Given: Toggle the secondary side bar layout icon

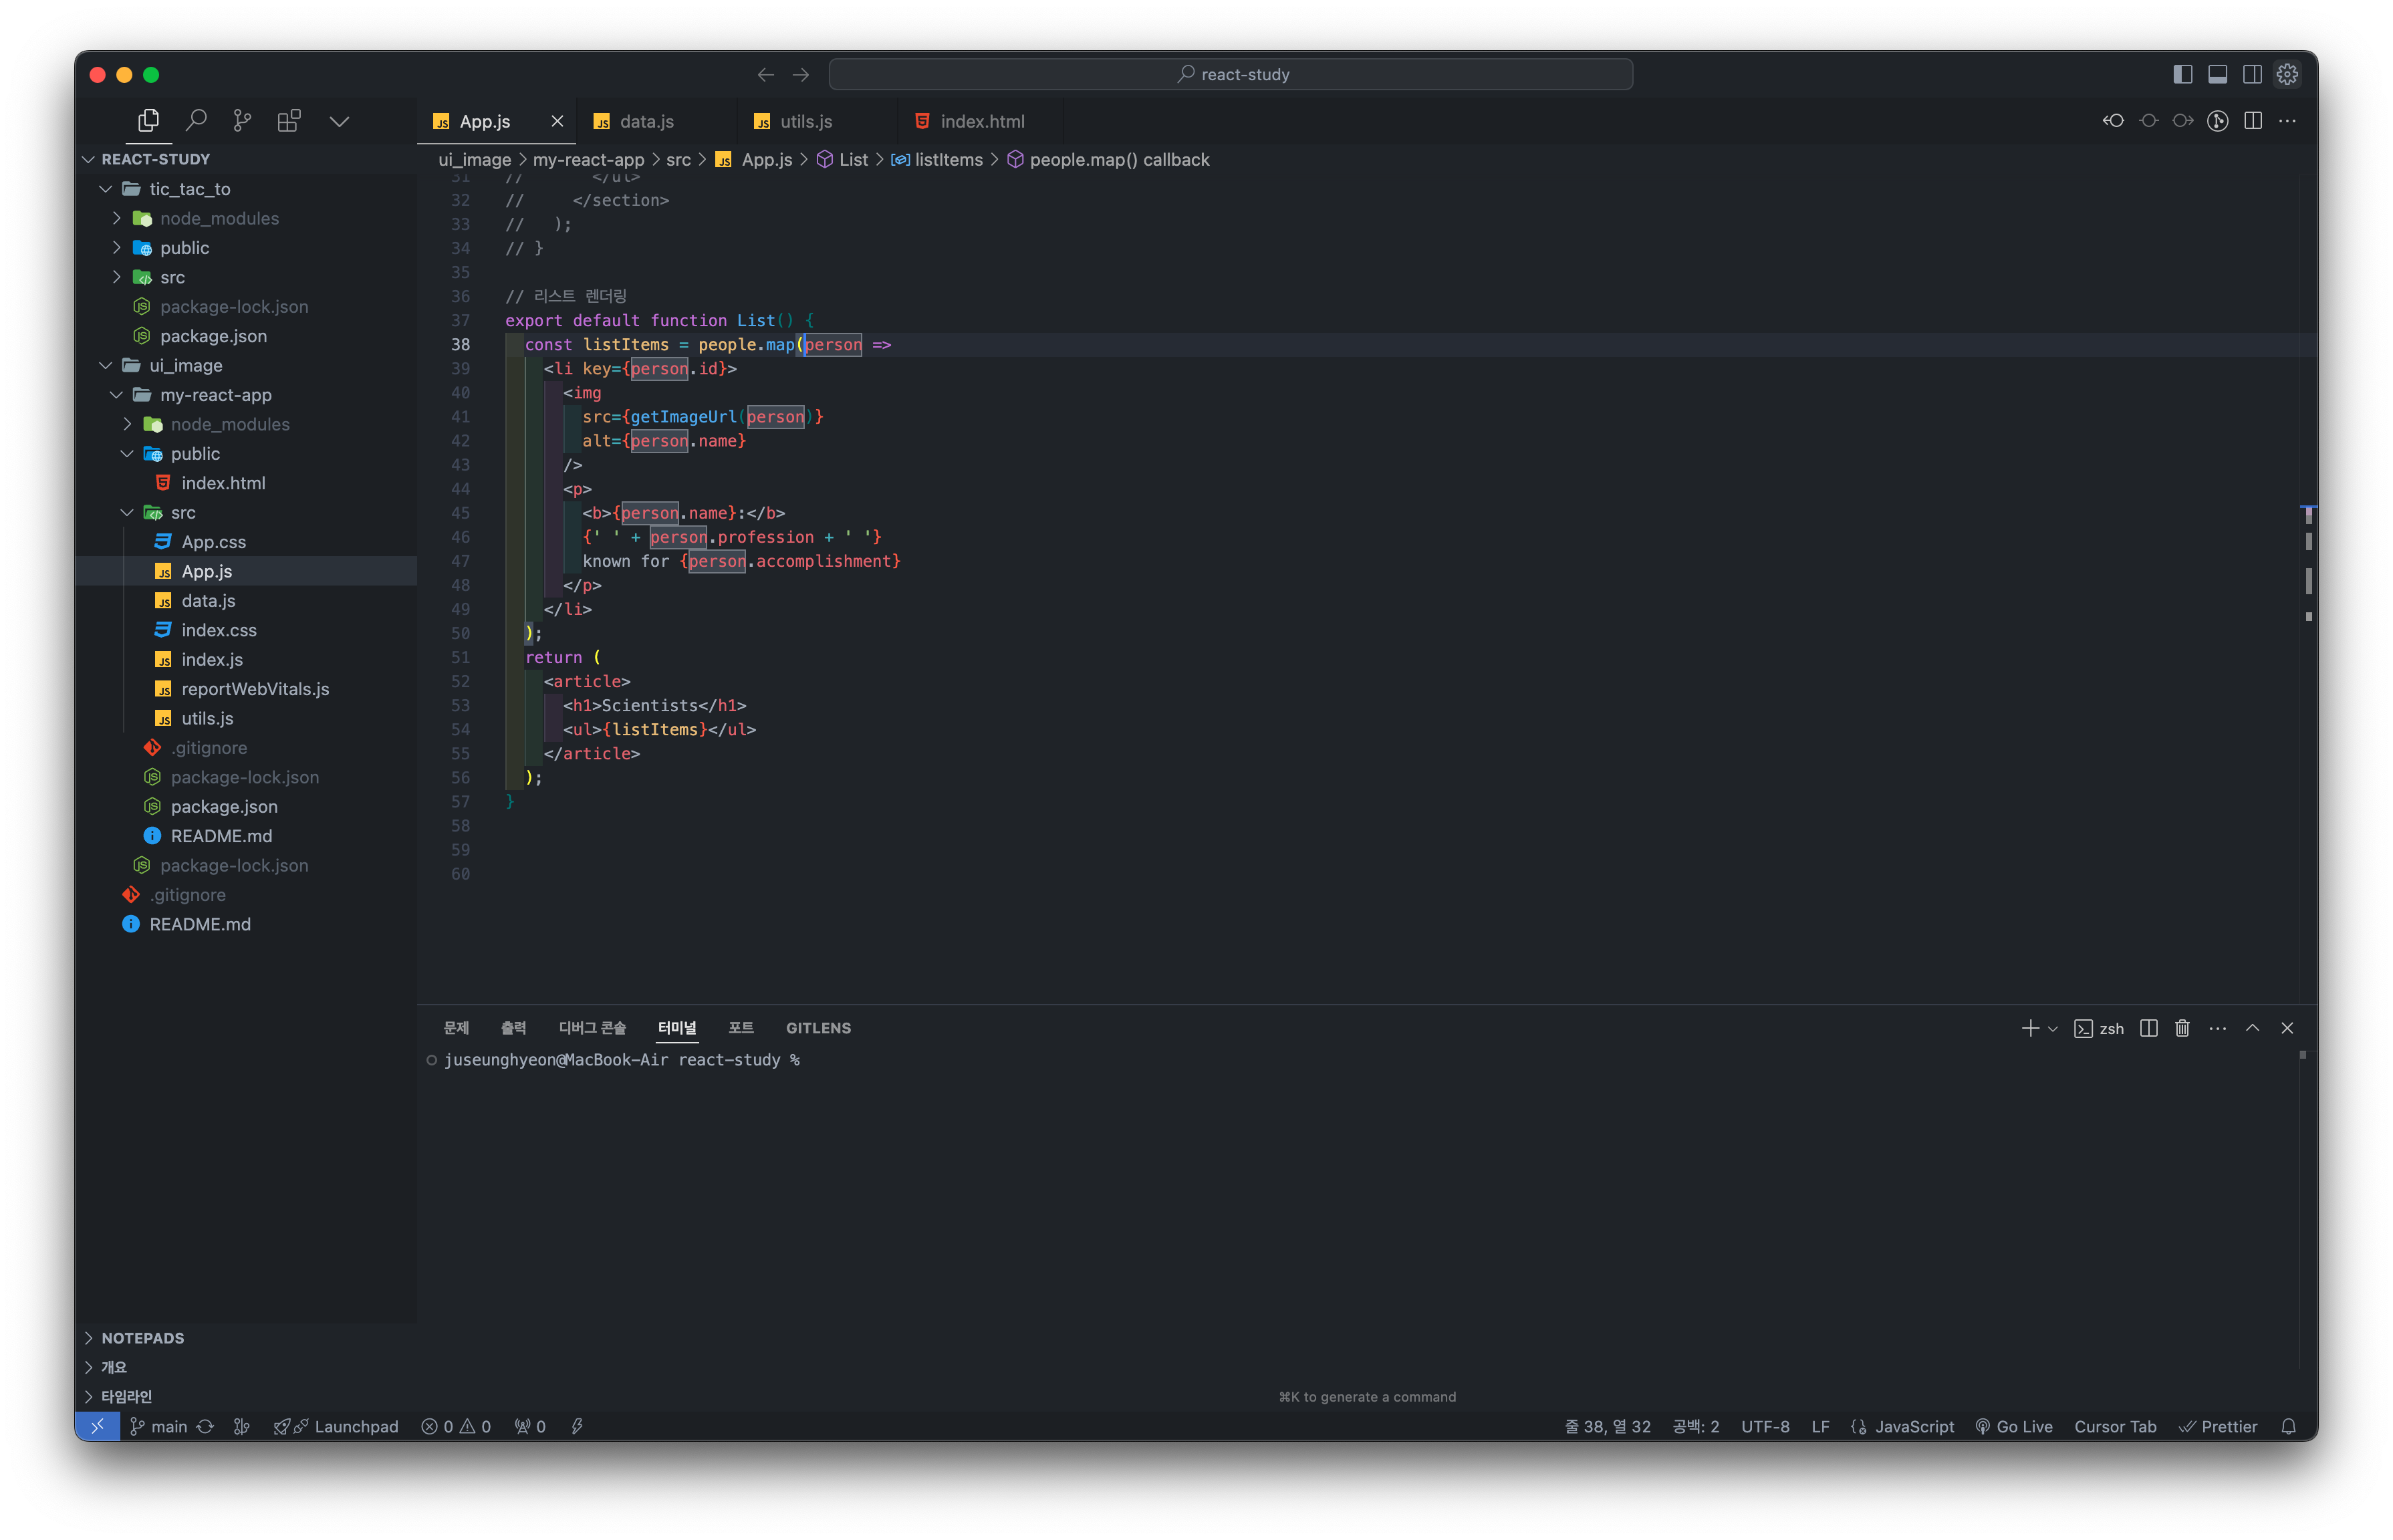Looking at the screenshot, I should pyautogui.click(x=2252, y=75).
